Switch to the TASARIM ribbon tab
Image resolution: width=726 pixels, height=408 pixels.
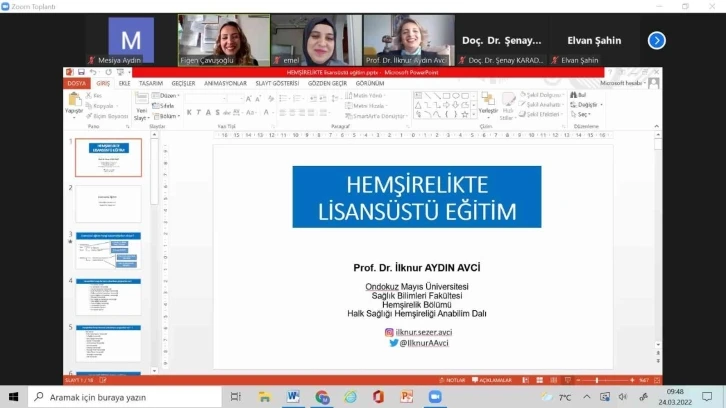click(x=151, y=83)
